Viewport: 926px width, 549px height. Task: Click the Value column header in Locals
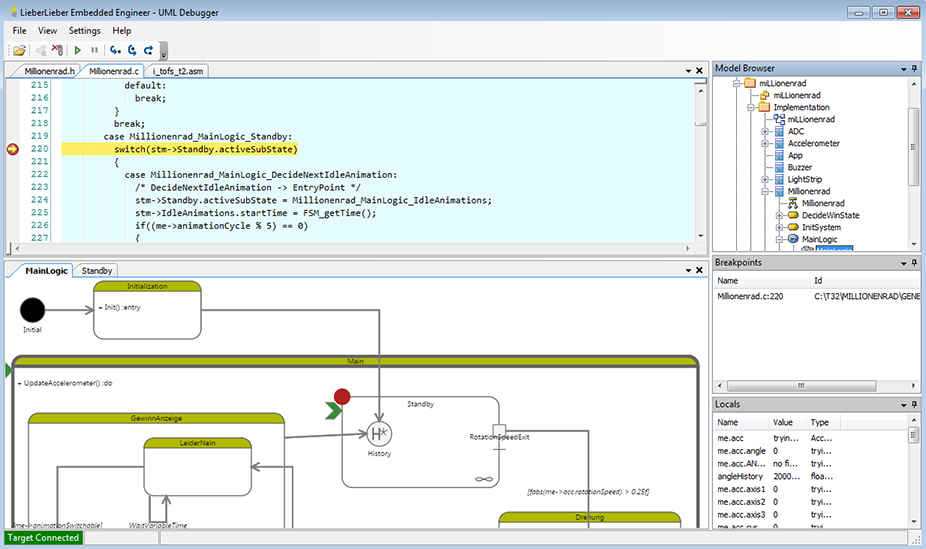(787, 423)
